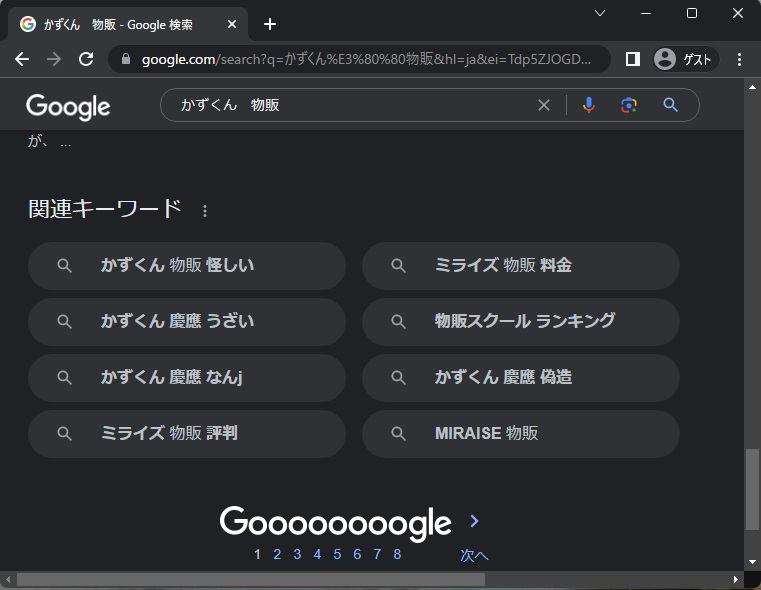This screenshot has width=761, height=590.
Task: Search MIRAISE 物販 suggestion
Action: [x=521, y=433]
